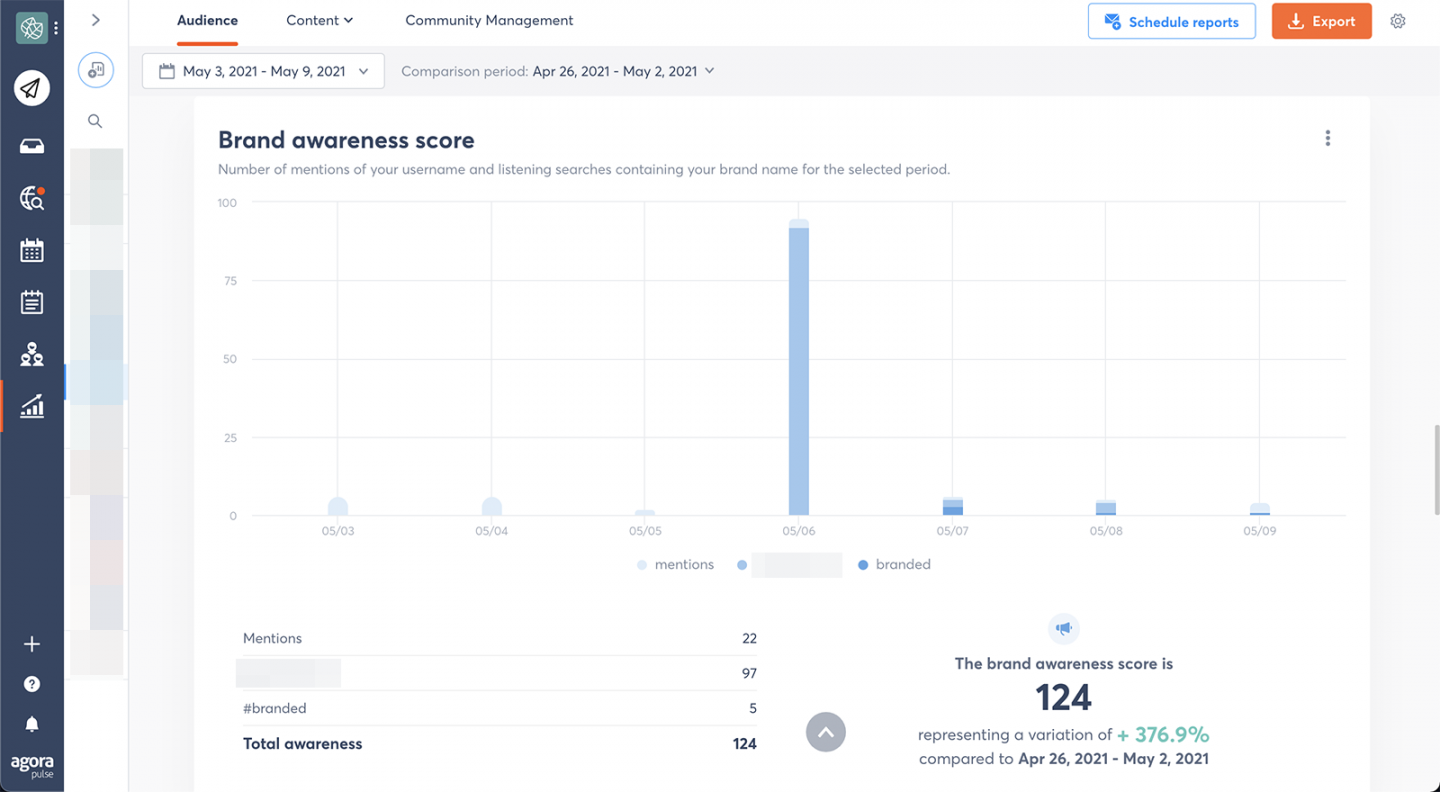Screen dimensions: 1440x792
Task: Open Publishing via the paper plane icon
Action: tap(32, 88)
